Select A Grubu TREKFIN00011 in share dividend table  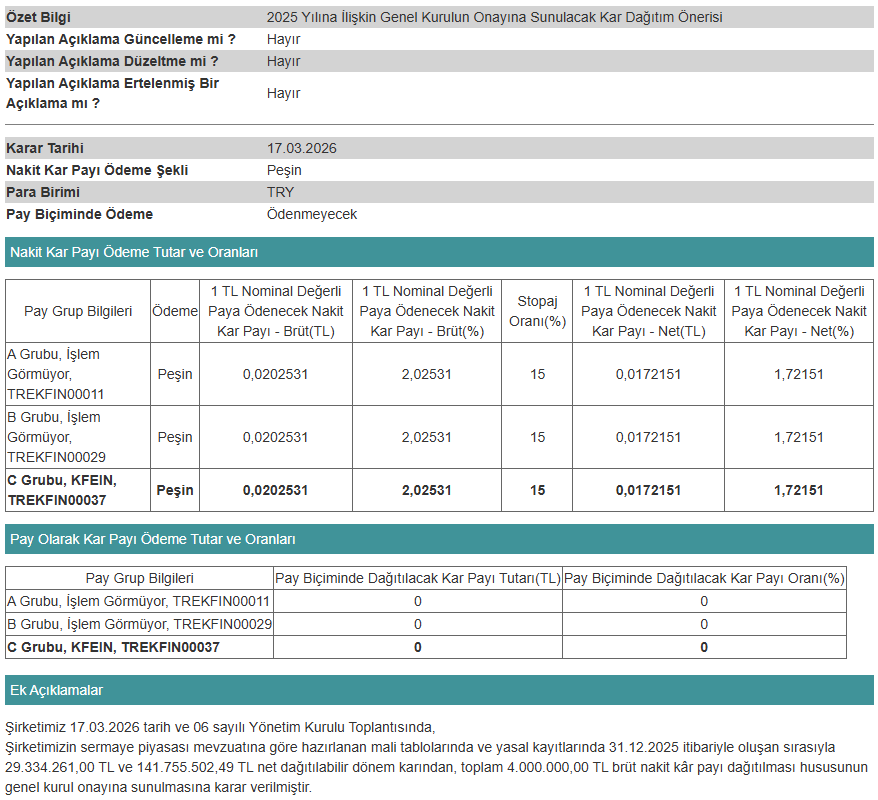139,601
